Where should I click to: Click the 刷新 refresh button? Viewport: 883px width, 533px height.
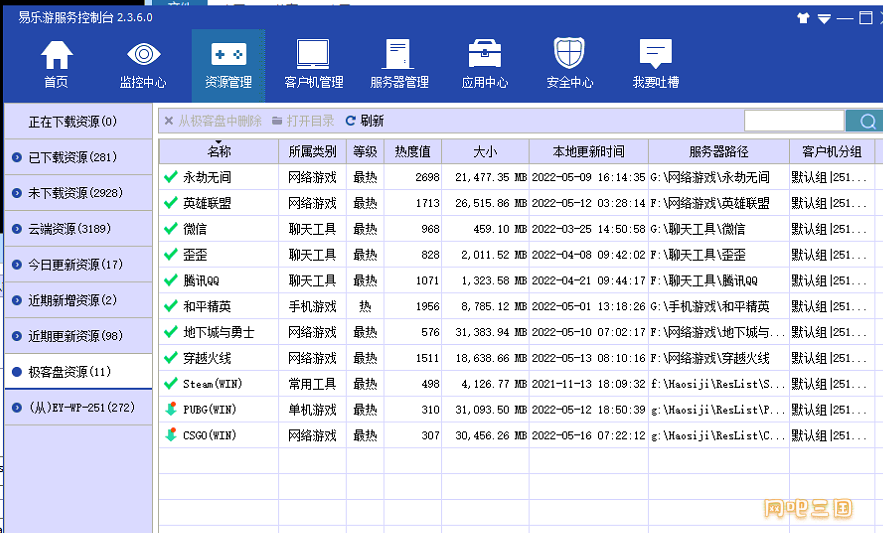[364, 121]
